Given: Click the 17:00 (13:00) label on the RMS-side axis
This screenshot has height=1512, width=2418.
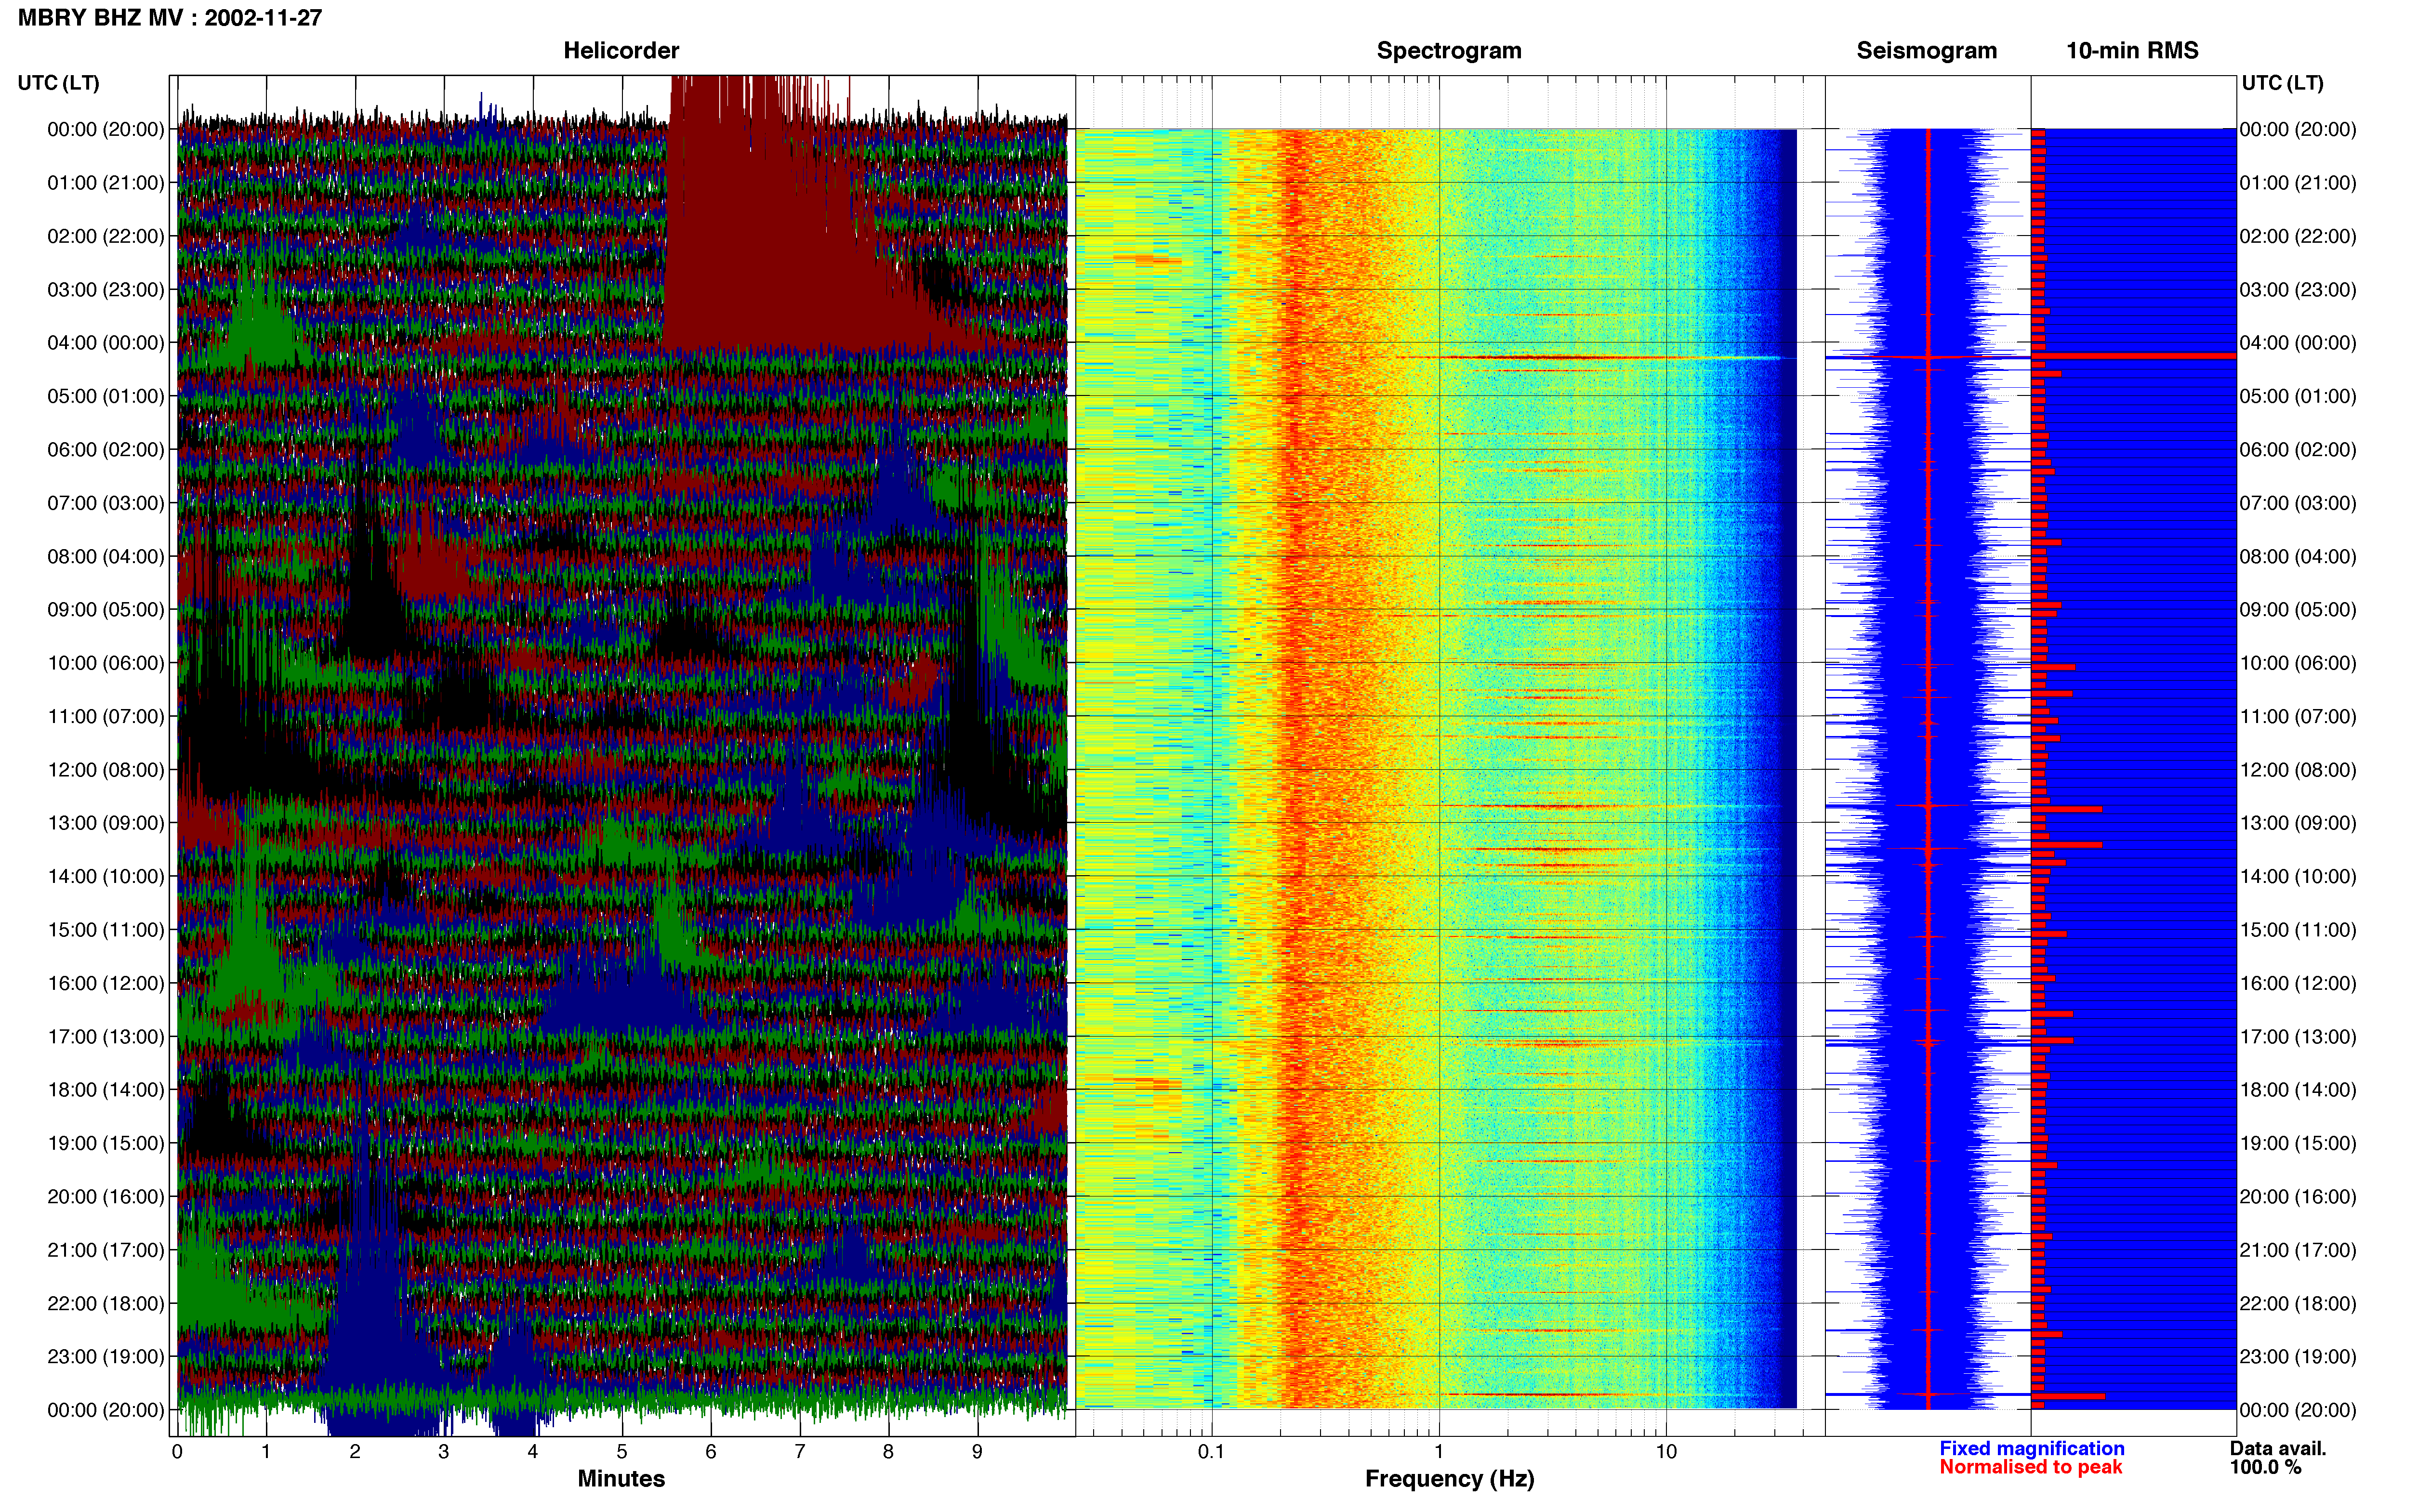Looking at the screenshot, I should [x=2298, y=1037].
